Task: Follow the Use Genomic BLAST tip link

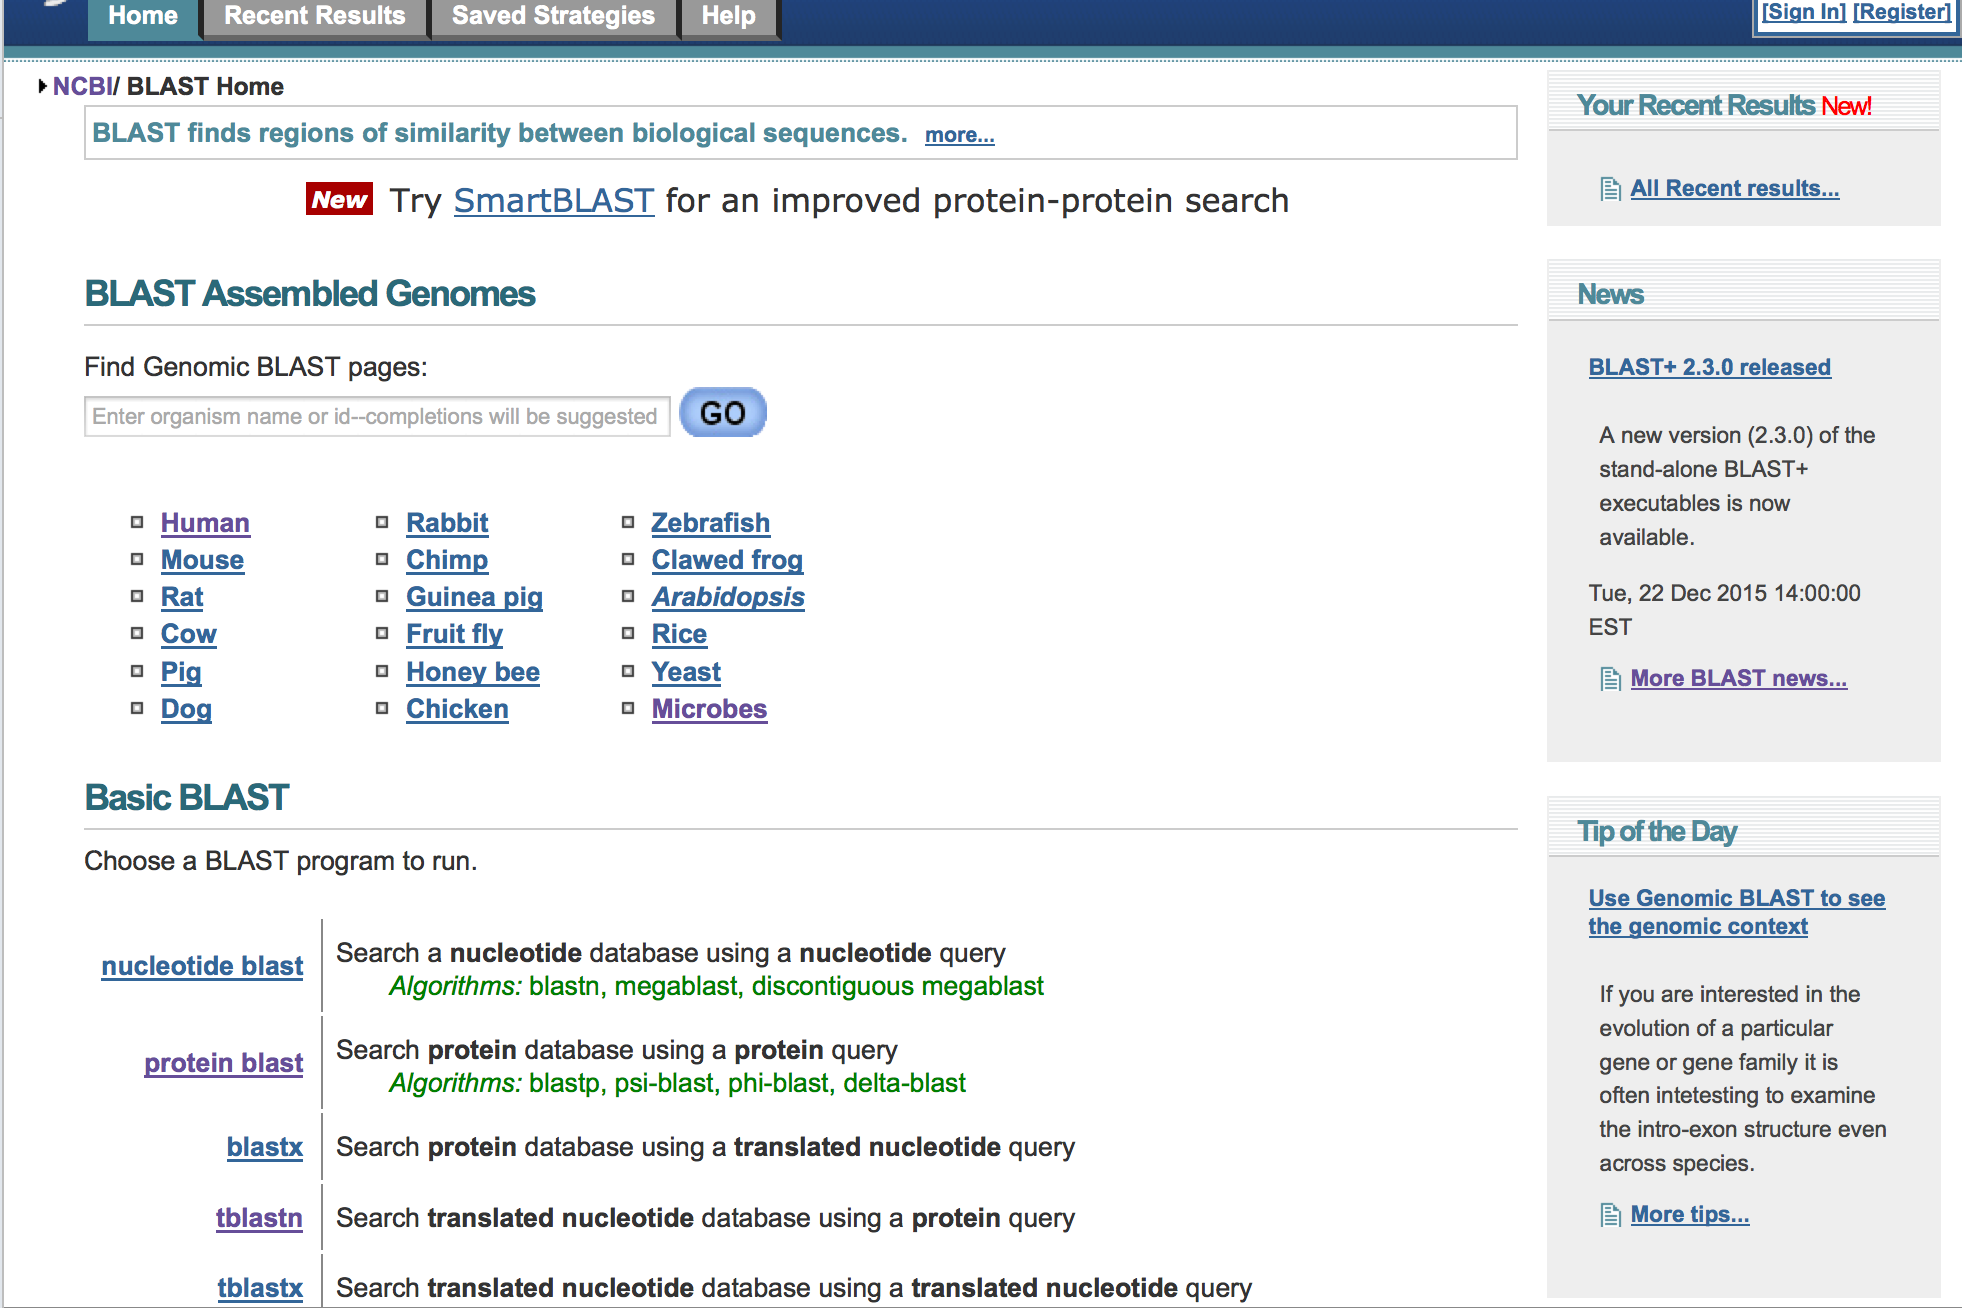Action: pyautogui.click(x=1737, y=912)
